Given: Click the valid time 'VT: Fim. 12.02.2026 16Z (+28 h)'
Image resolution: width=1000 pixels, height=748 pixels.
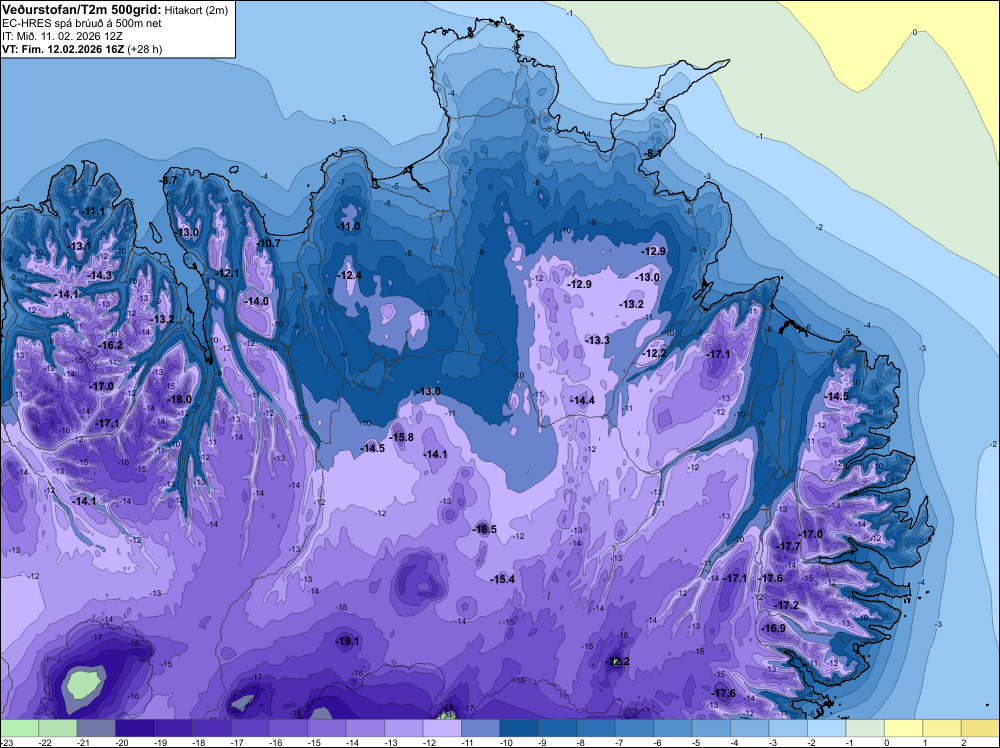Looking at the screenshot, I should point(82,49).
